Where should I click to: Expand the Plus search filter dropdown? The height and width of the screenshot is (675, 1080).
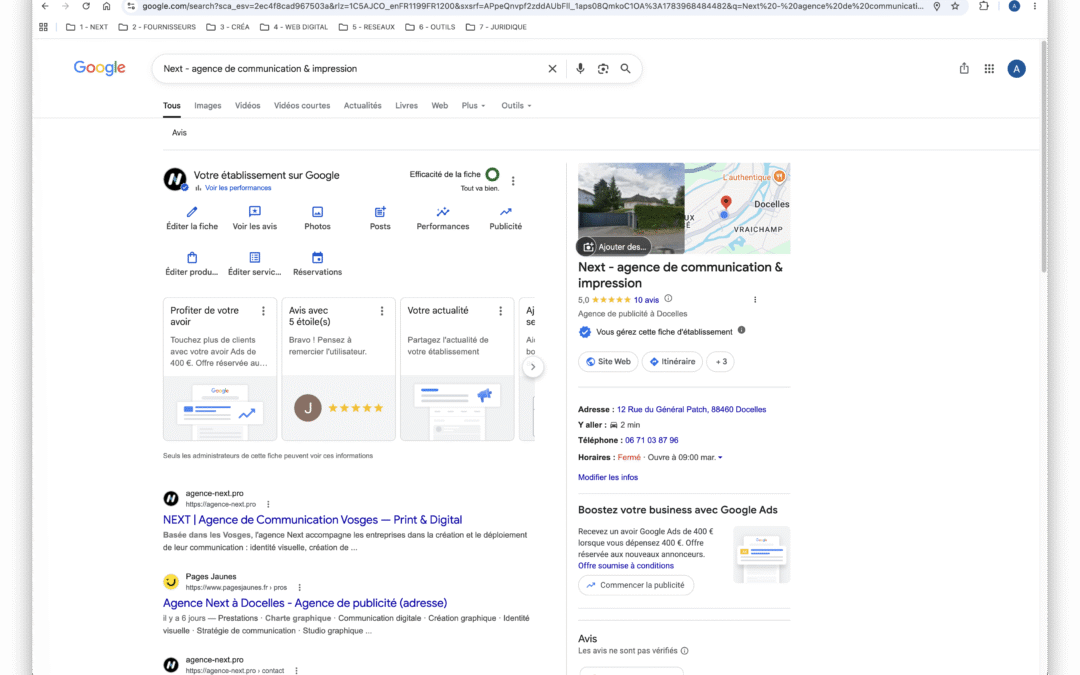coord(473,105)
